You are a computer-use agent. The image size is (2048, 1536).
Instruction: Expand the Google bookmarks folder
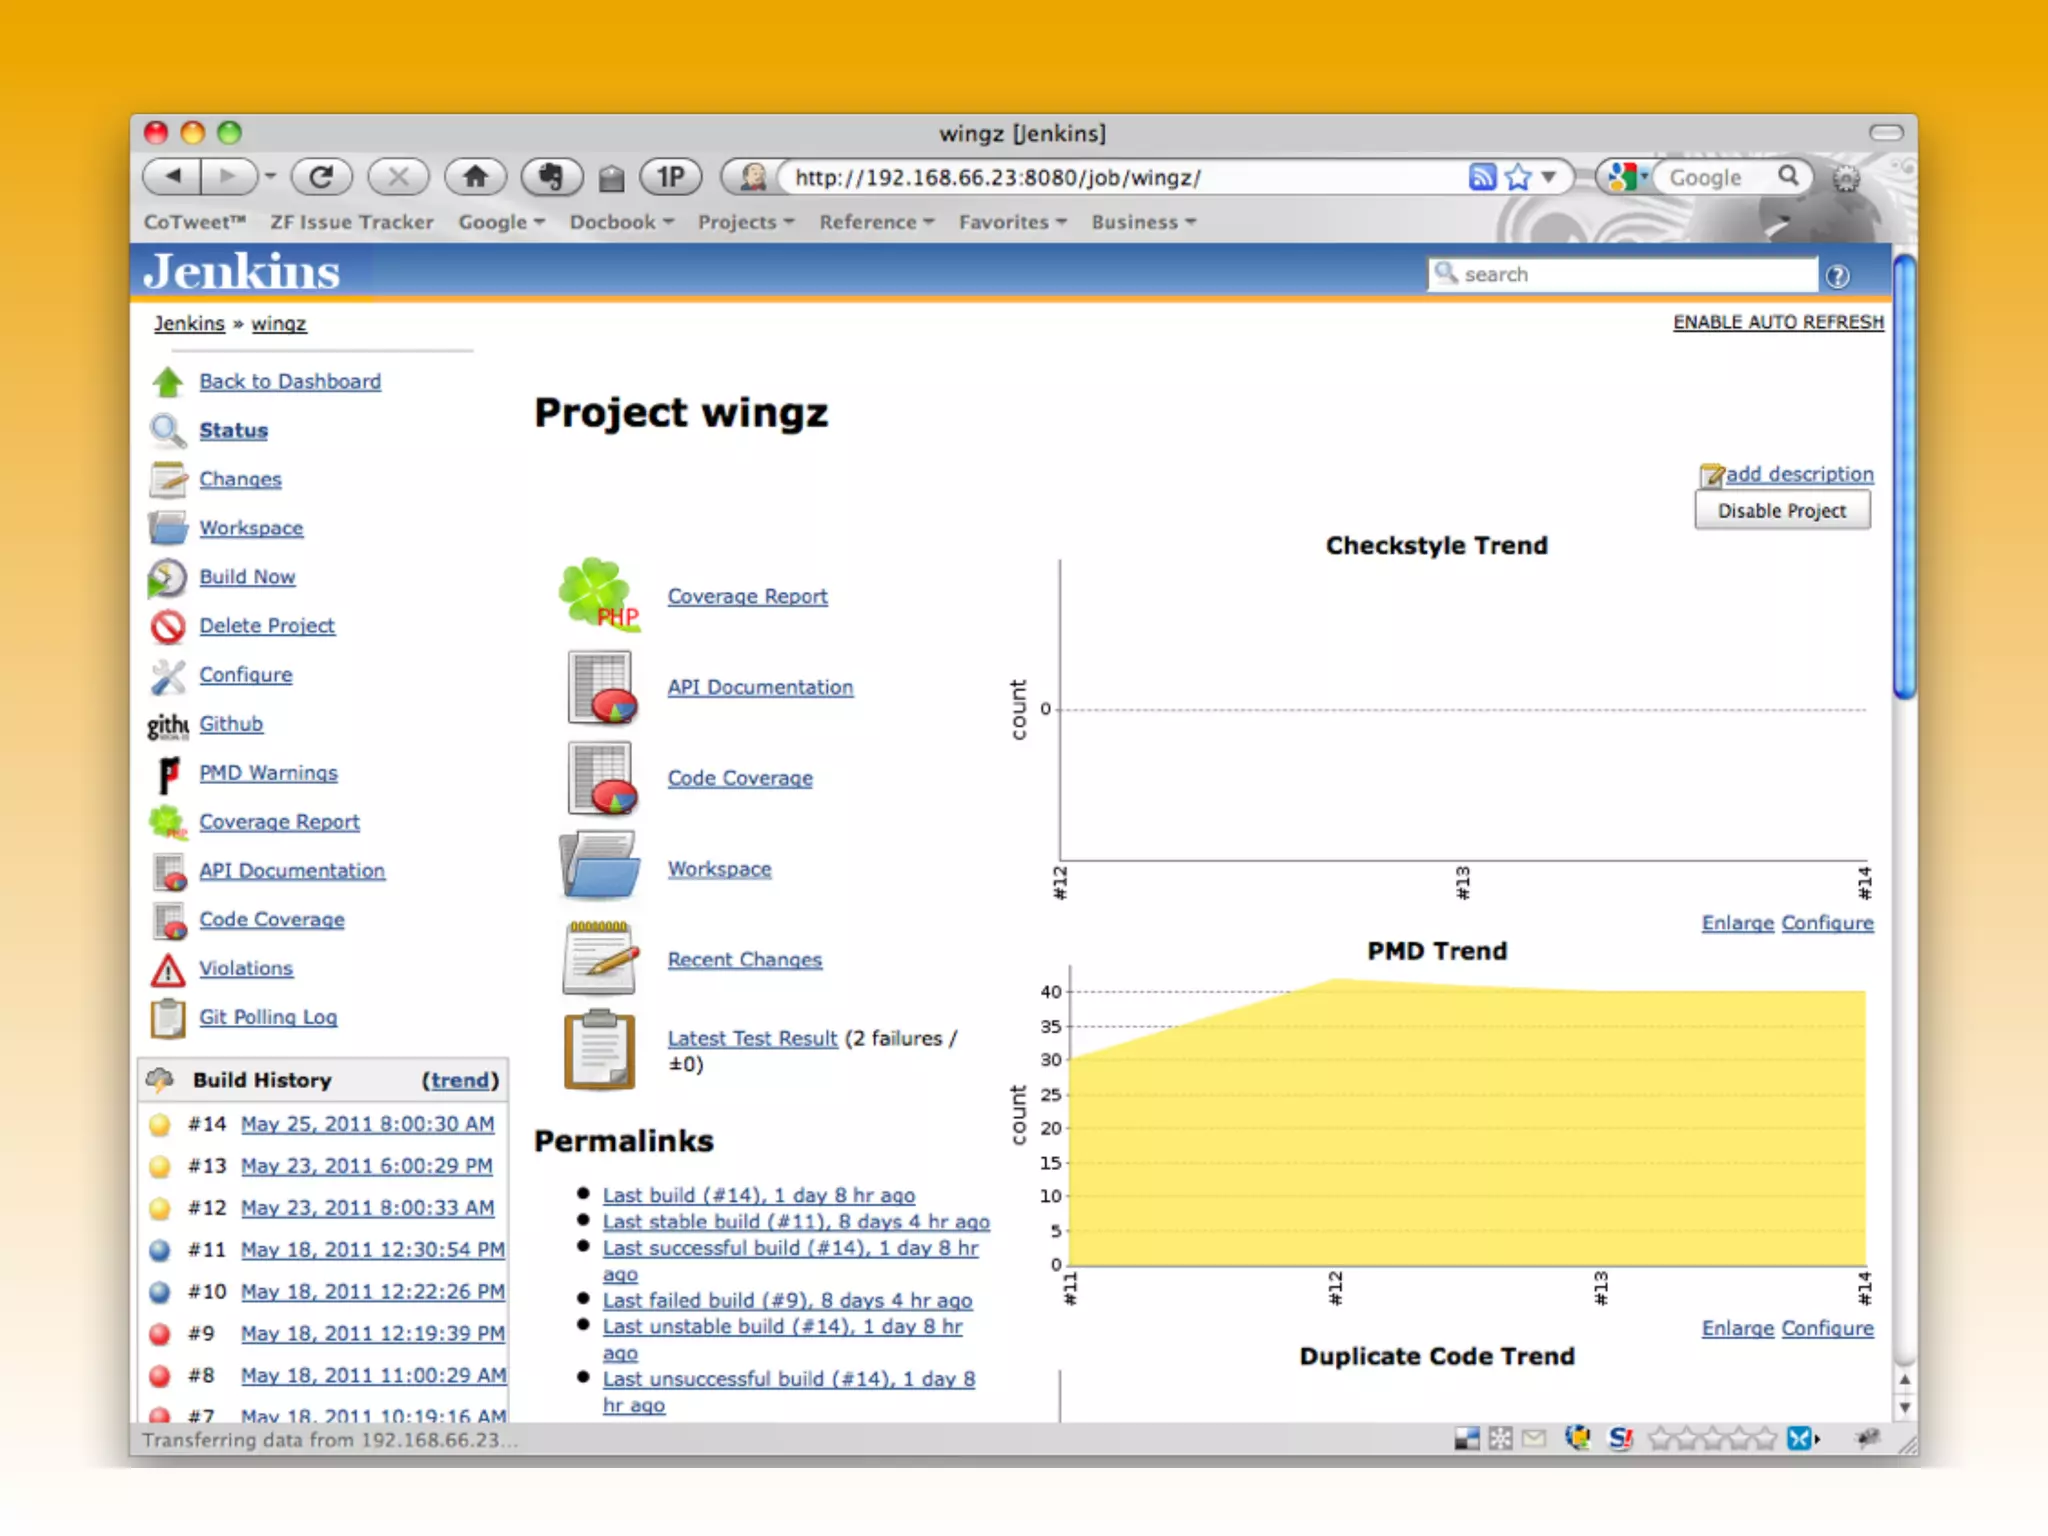[x=501, y=222]
